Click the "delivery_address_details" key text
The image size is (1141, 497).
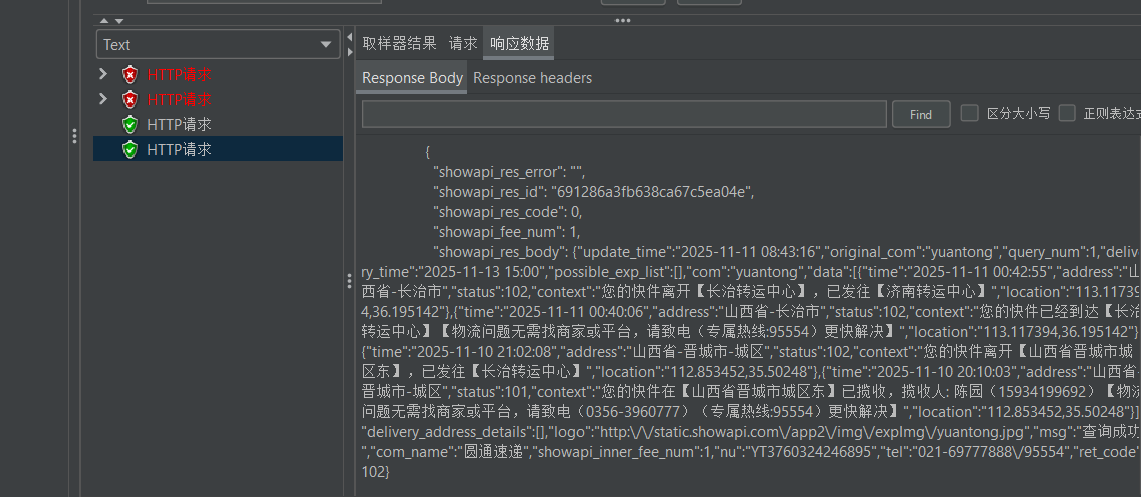pyautogui.click(x=446, y=431)
